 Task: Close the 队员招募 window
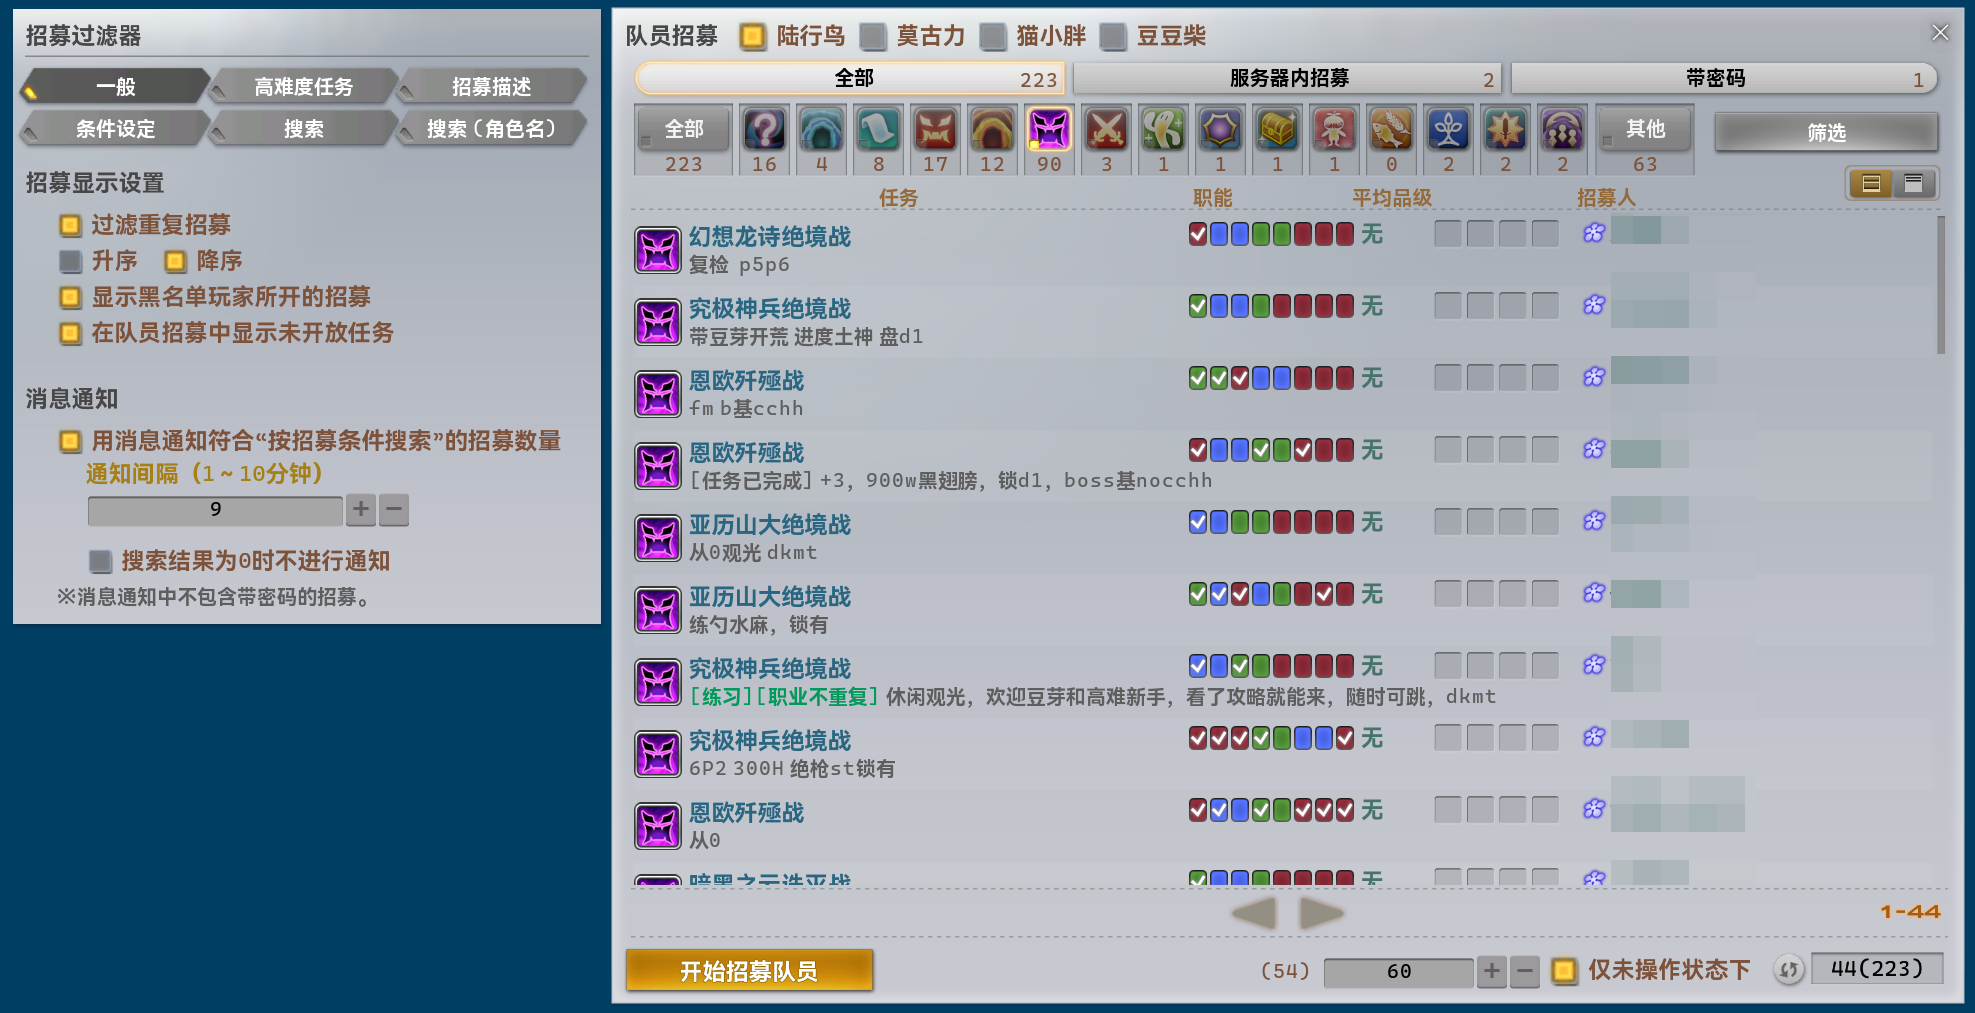point(1940,33)
